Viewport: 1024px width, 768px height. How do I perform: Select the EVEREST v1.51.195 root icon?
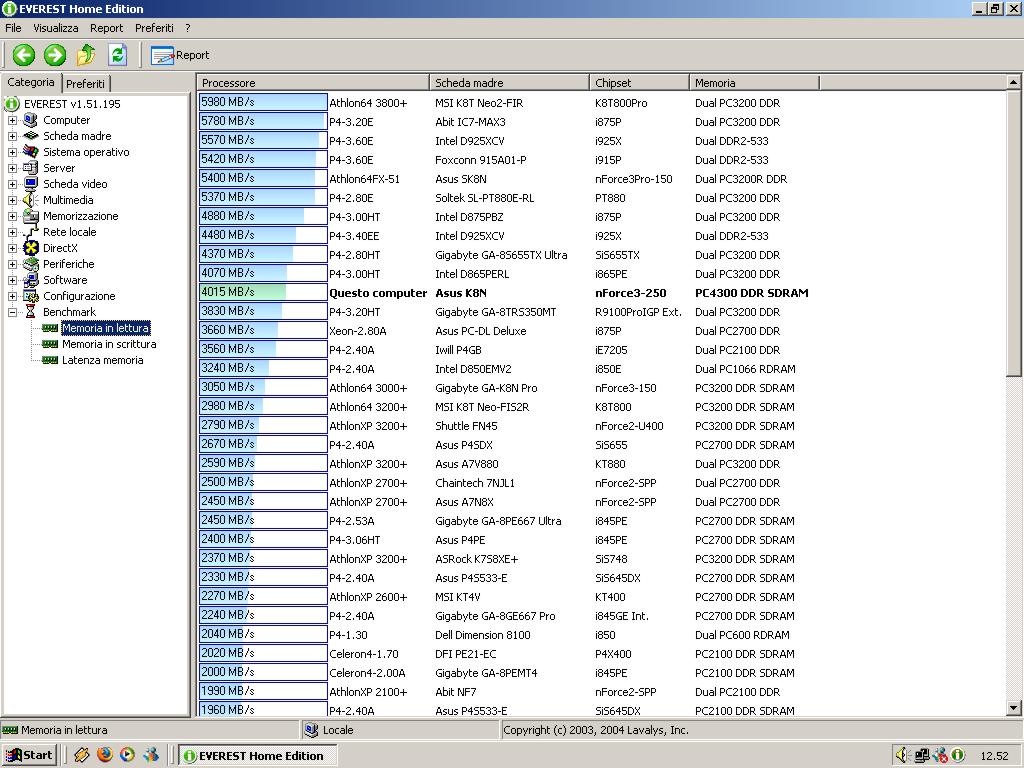coord(11,104)
